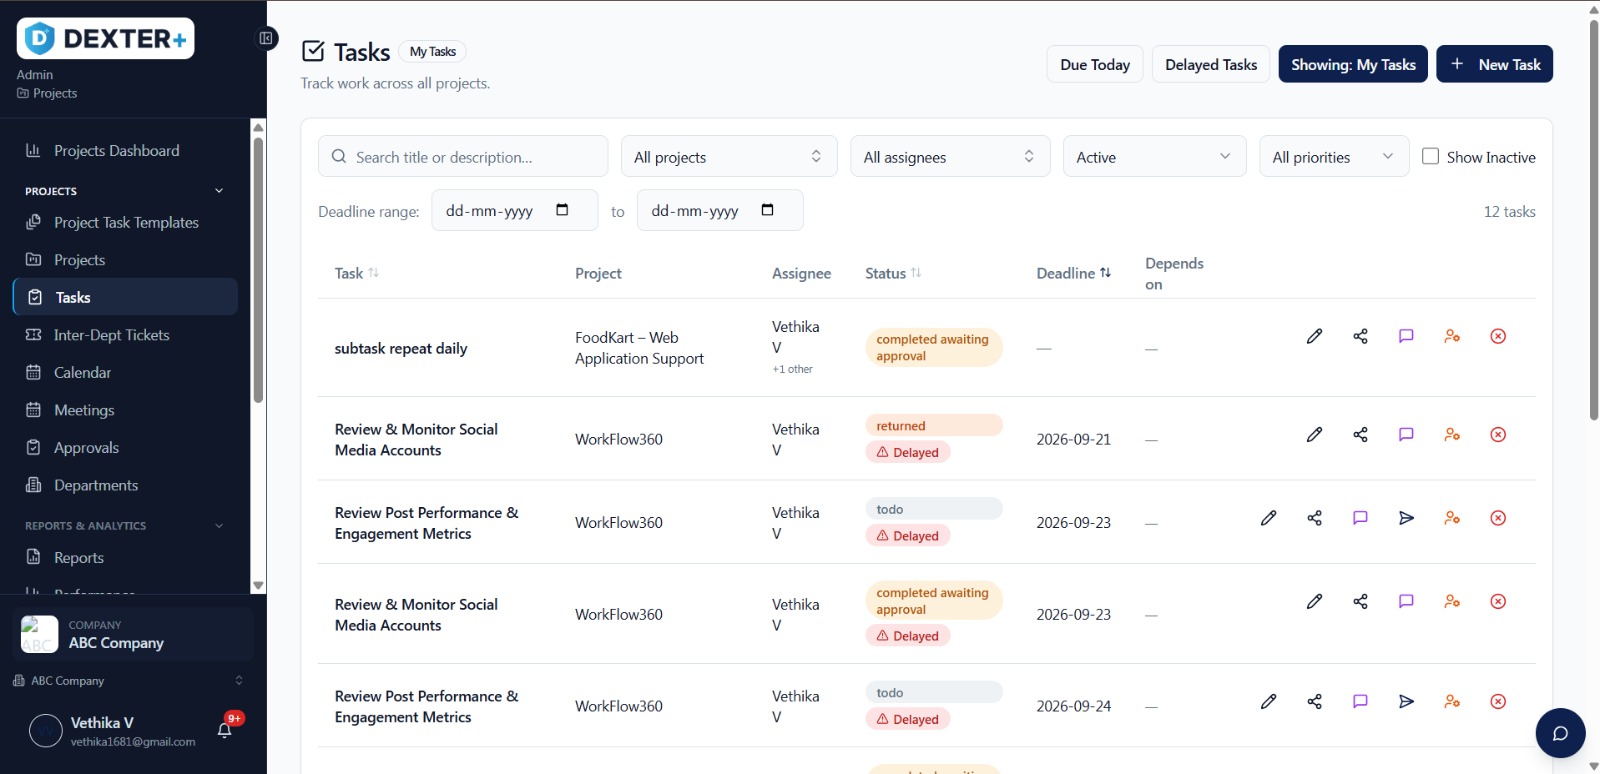This screenshot has width=1600, height=774.
Task: Collapse the REPORTS & ANALYTICS section
Action: [219, 526]
